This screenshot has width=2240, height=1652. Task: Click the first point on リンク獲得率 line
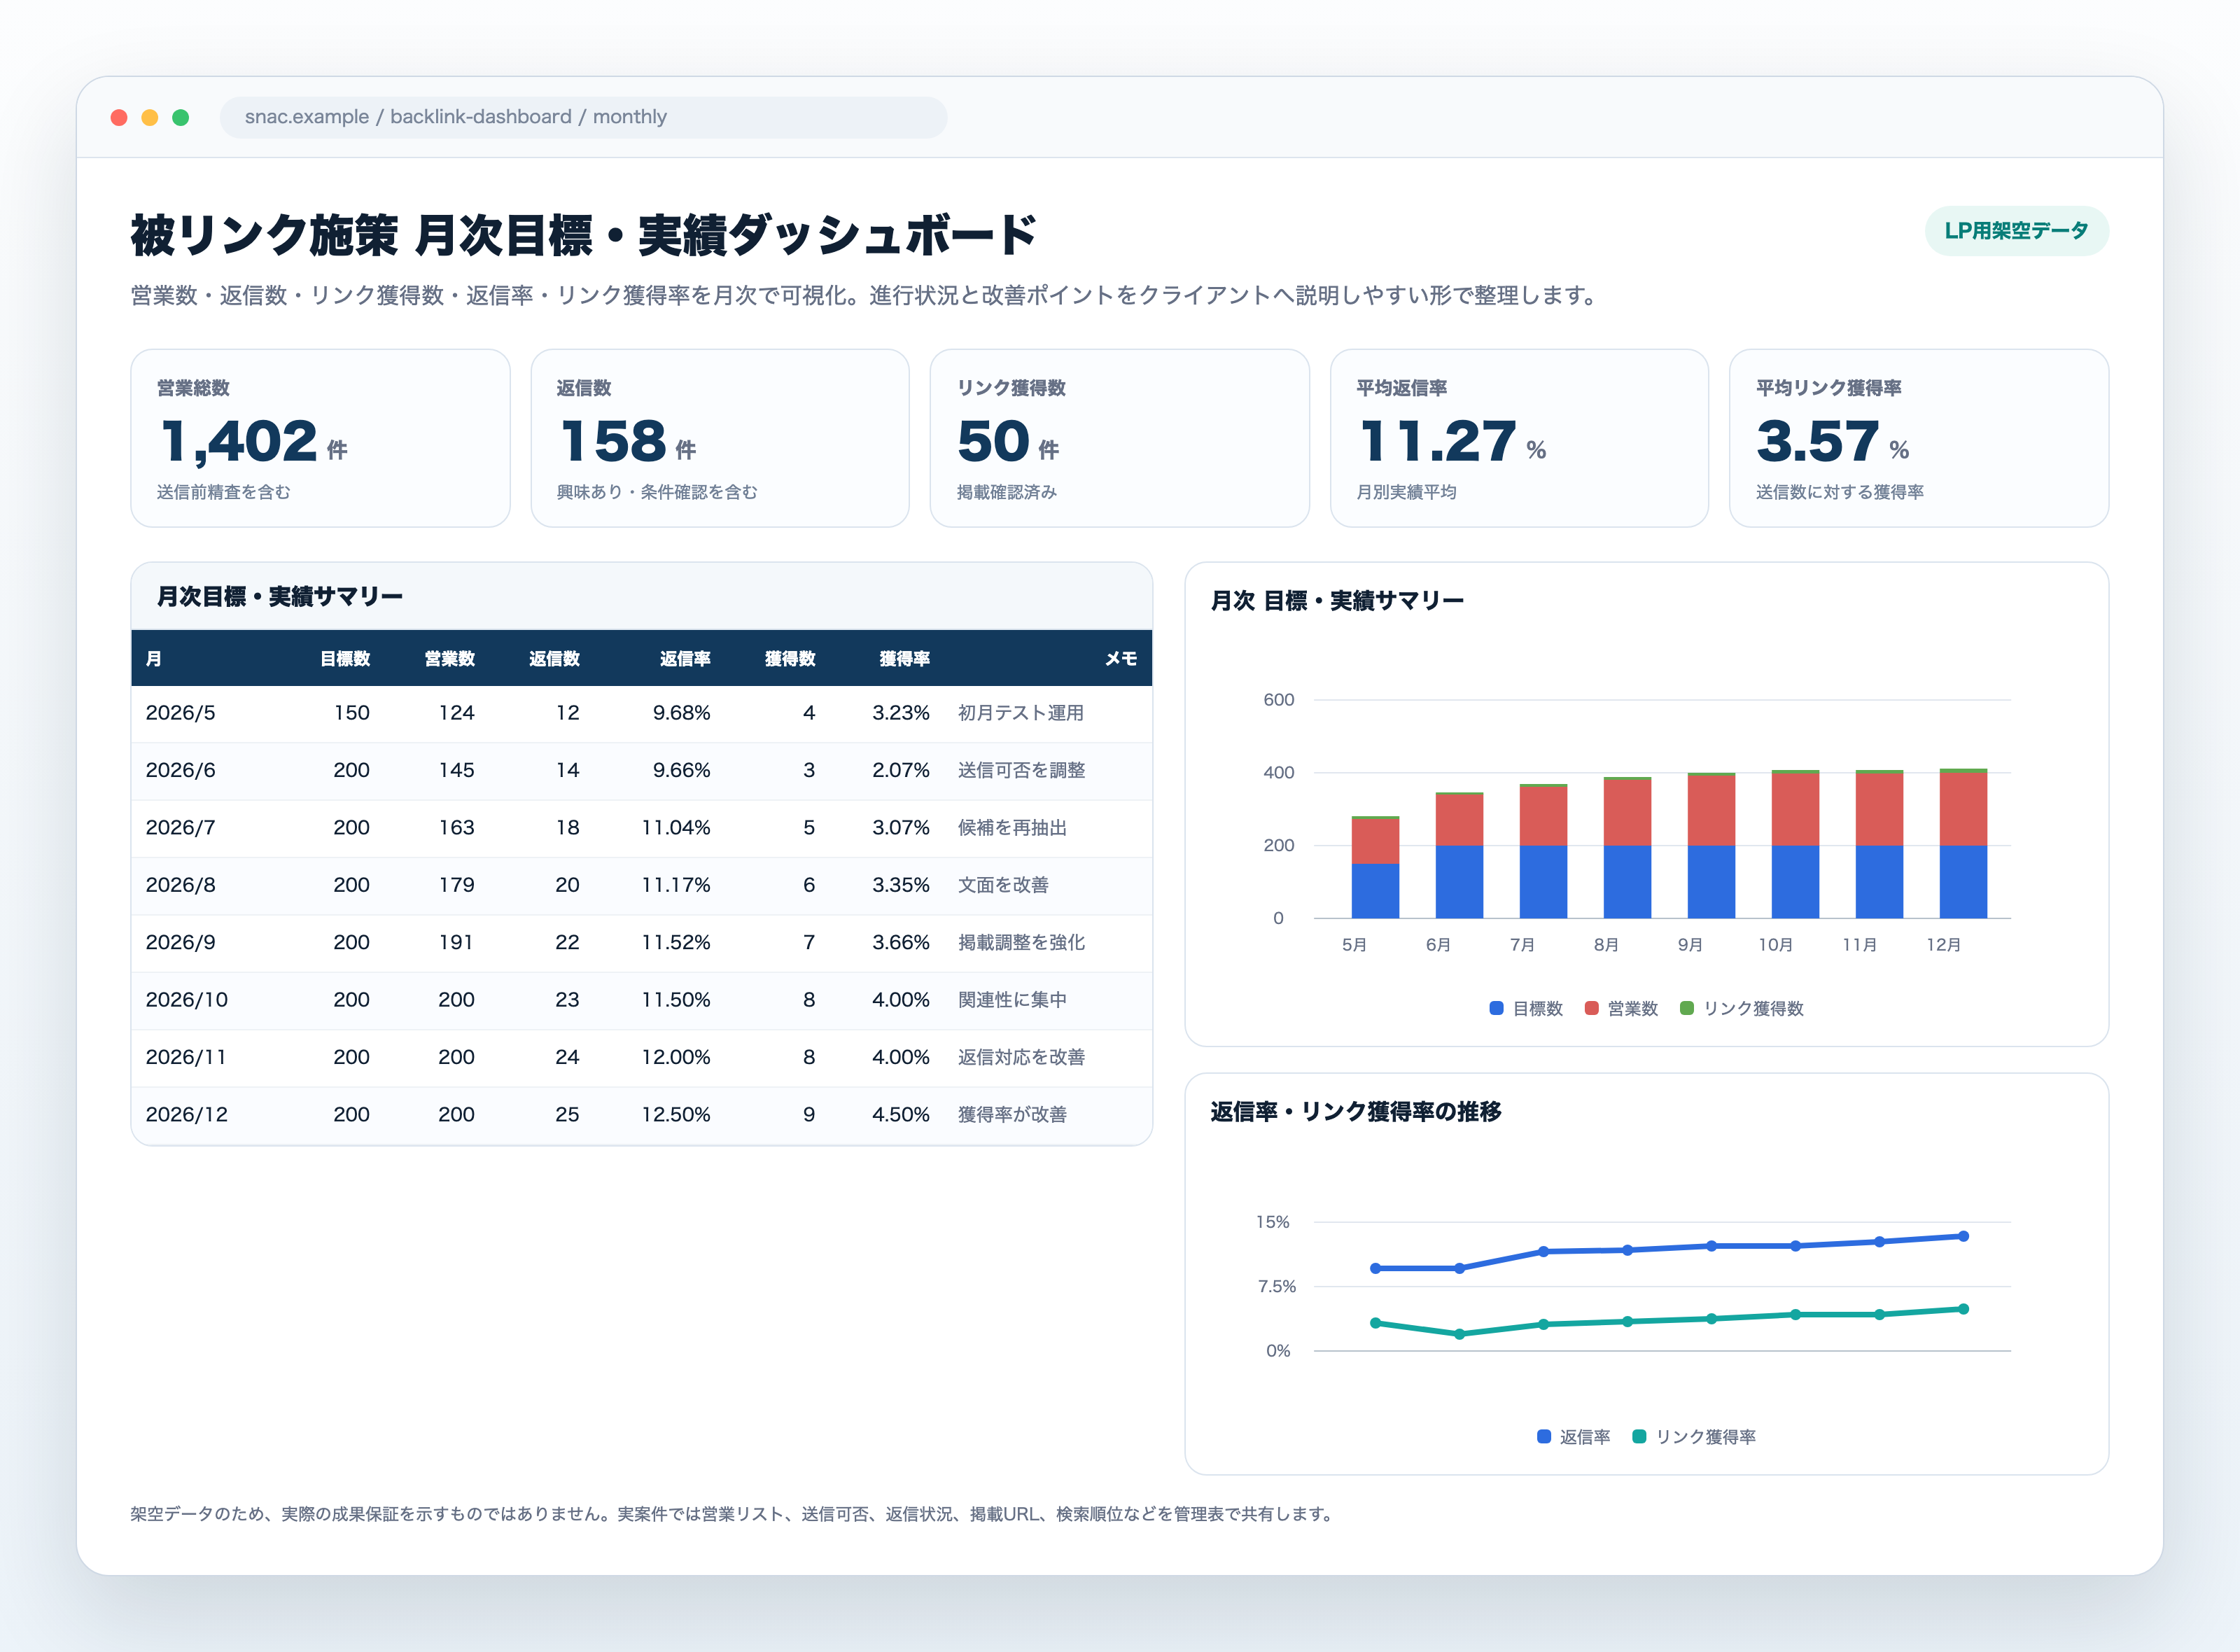tap(1375, 1323)
